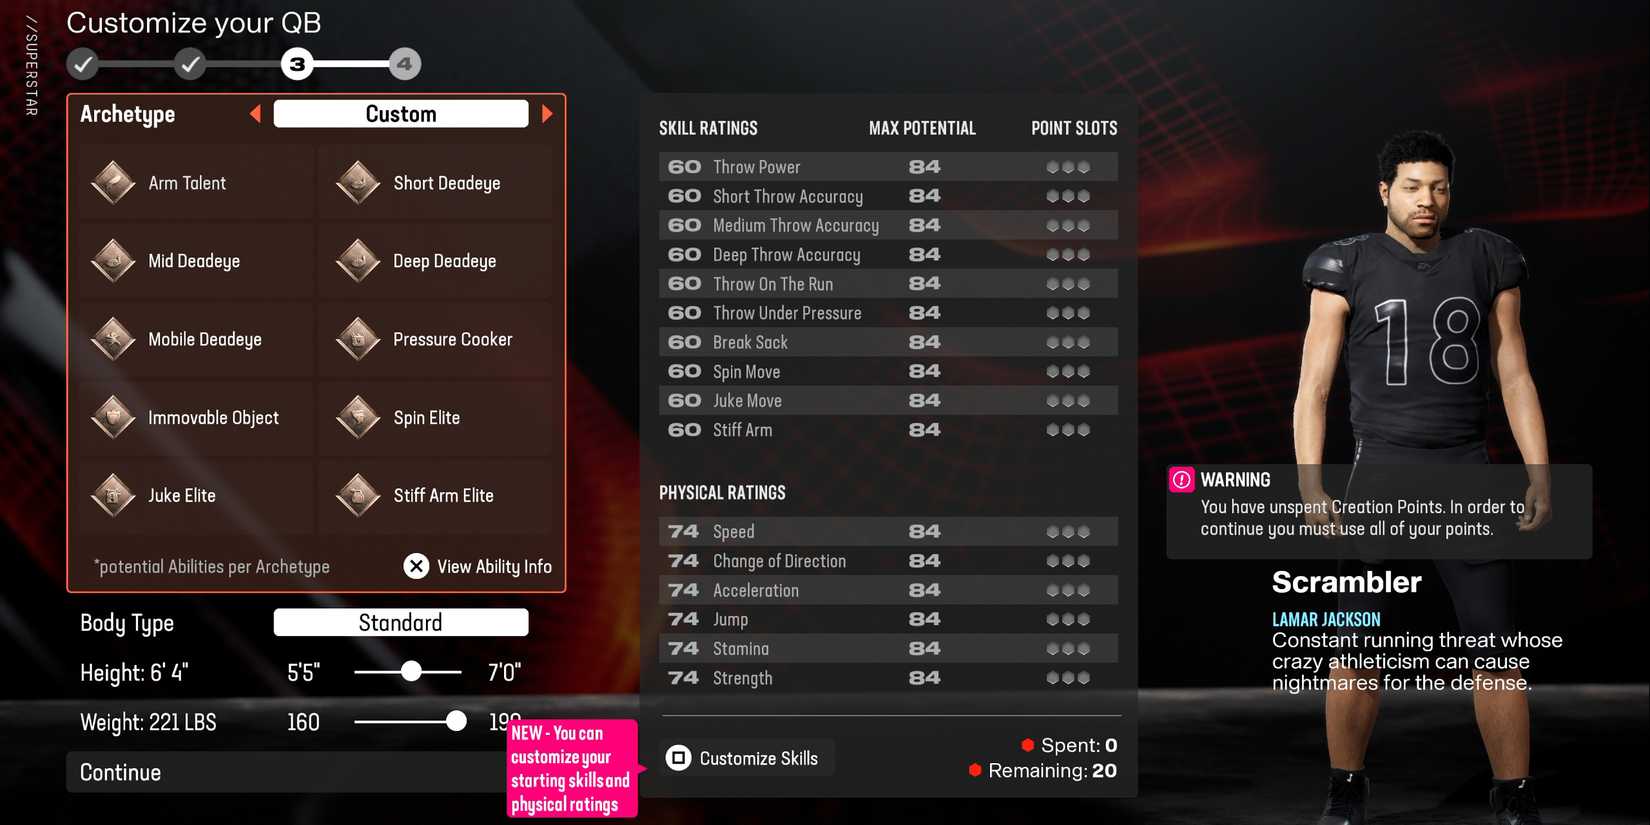Click the X icon for View Ability Info
The width and height of the screenshot is (1650, 825).
click(x=416, y=566)
